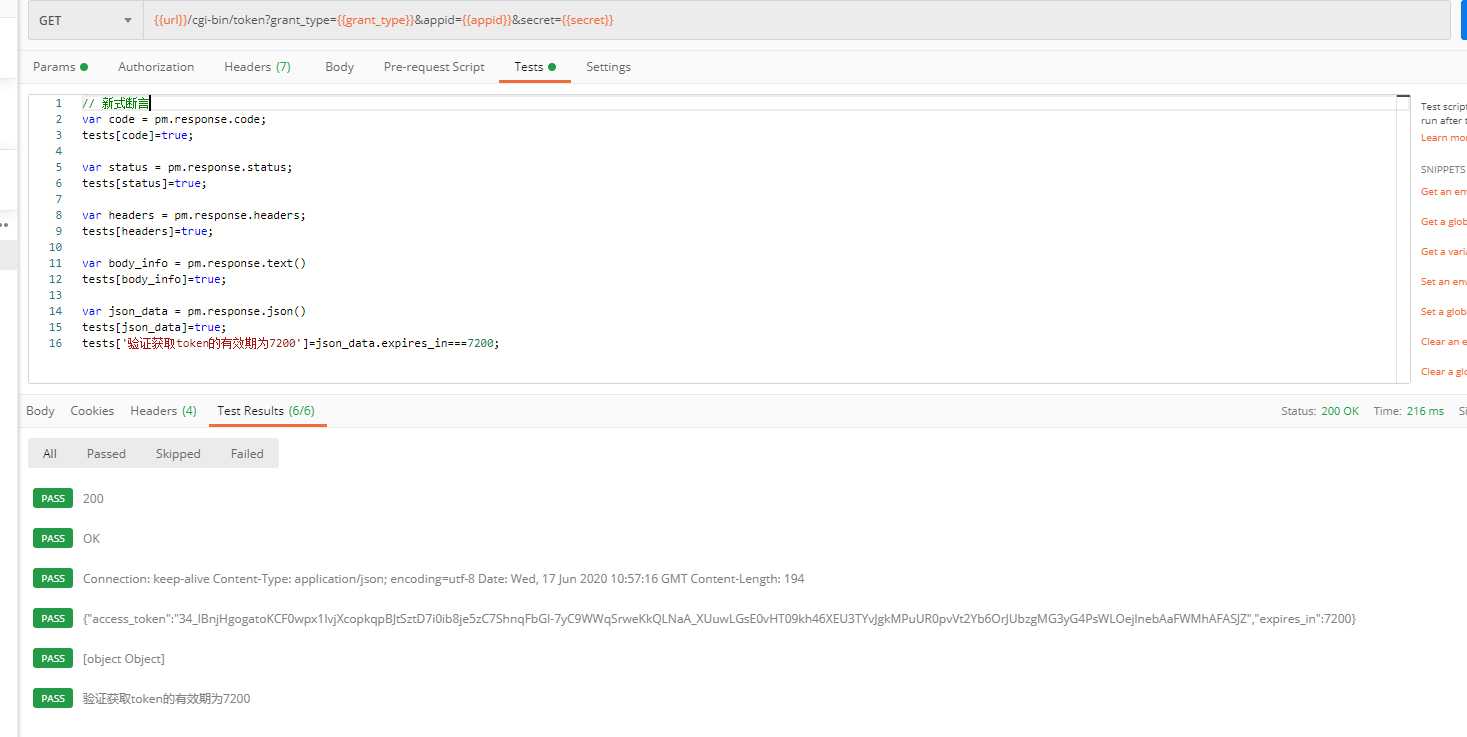
Task: Click the PASS badge for token有效期 result
Action: (53, 698)
